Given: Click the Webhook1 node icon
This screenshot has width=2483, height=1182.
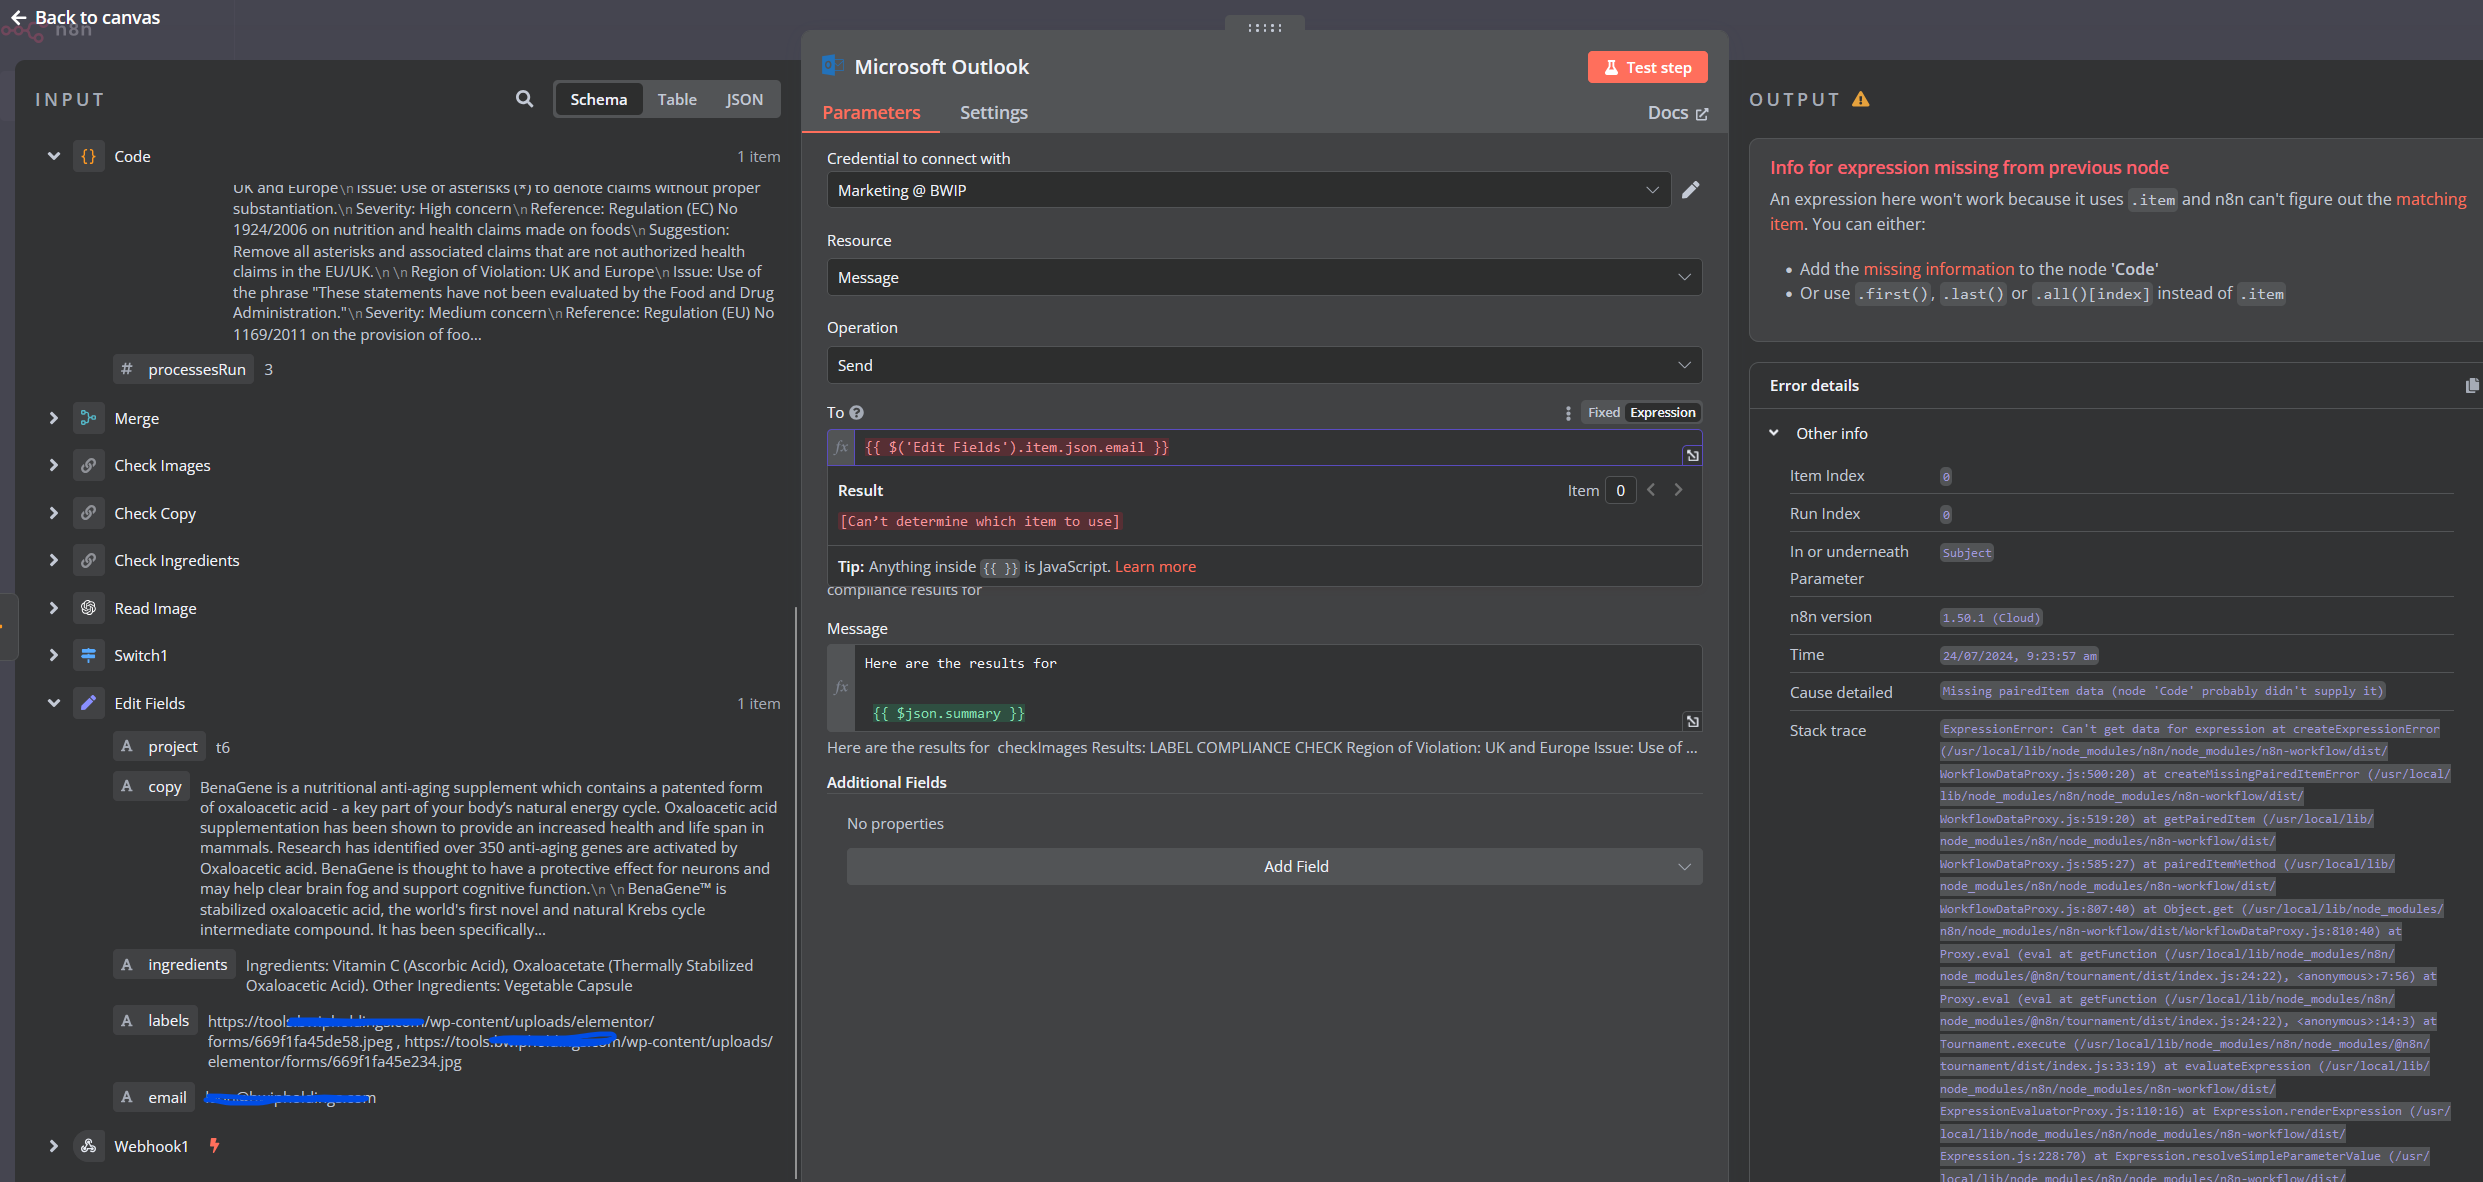Looking at the screenshot, I should coord(89,1146).
